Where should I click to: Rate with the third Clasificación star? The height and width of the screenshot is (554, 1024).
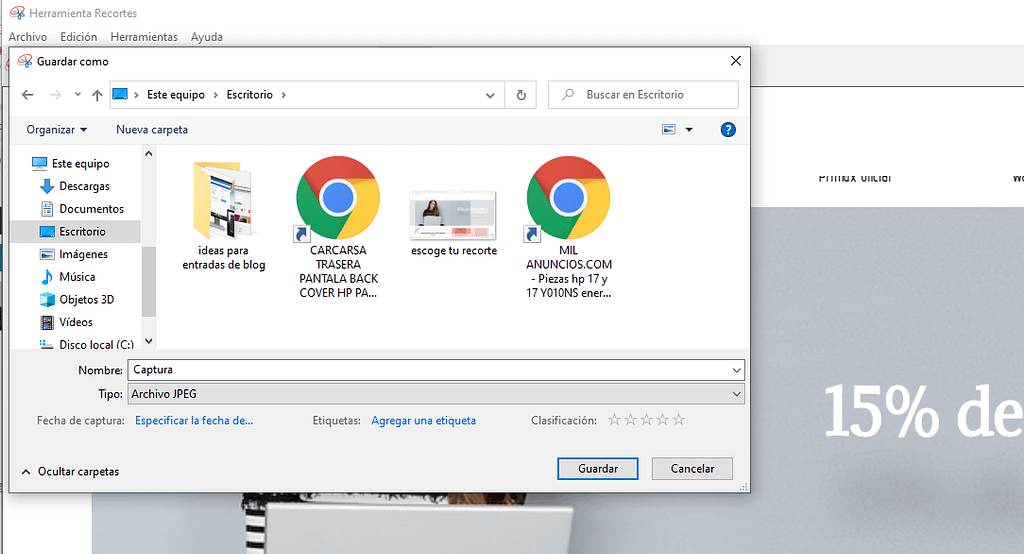click(647, 419)
